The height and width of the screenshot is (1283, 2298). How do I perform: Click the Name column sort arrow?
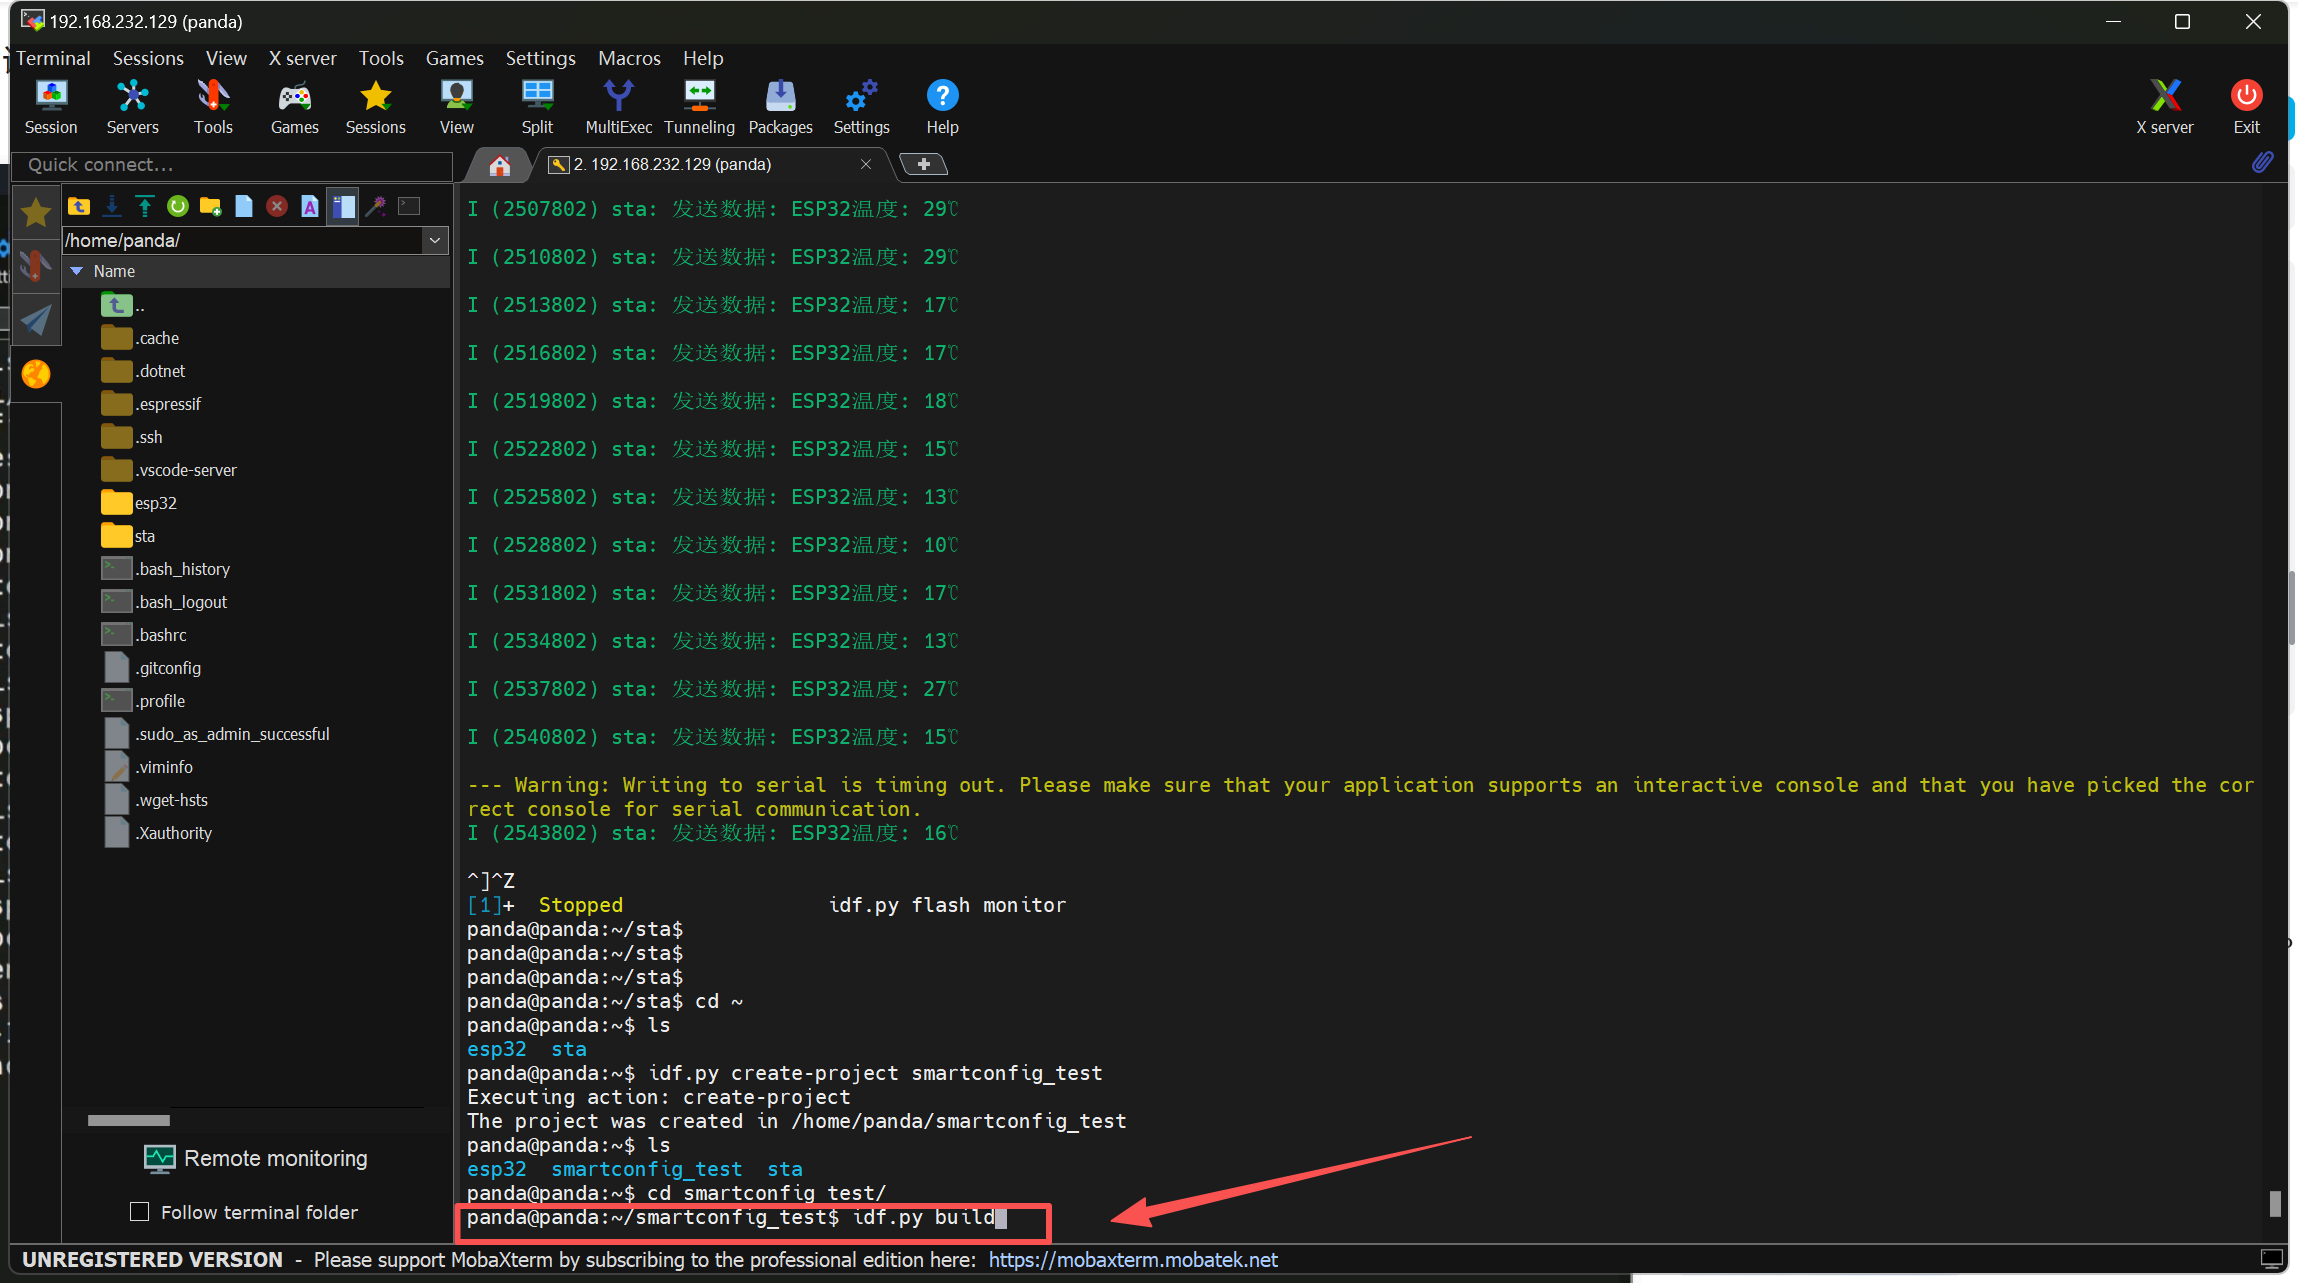[77, 271]
